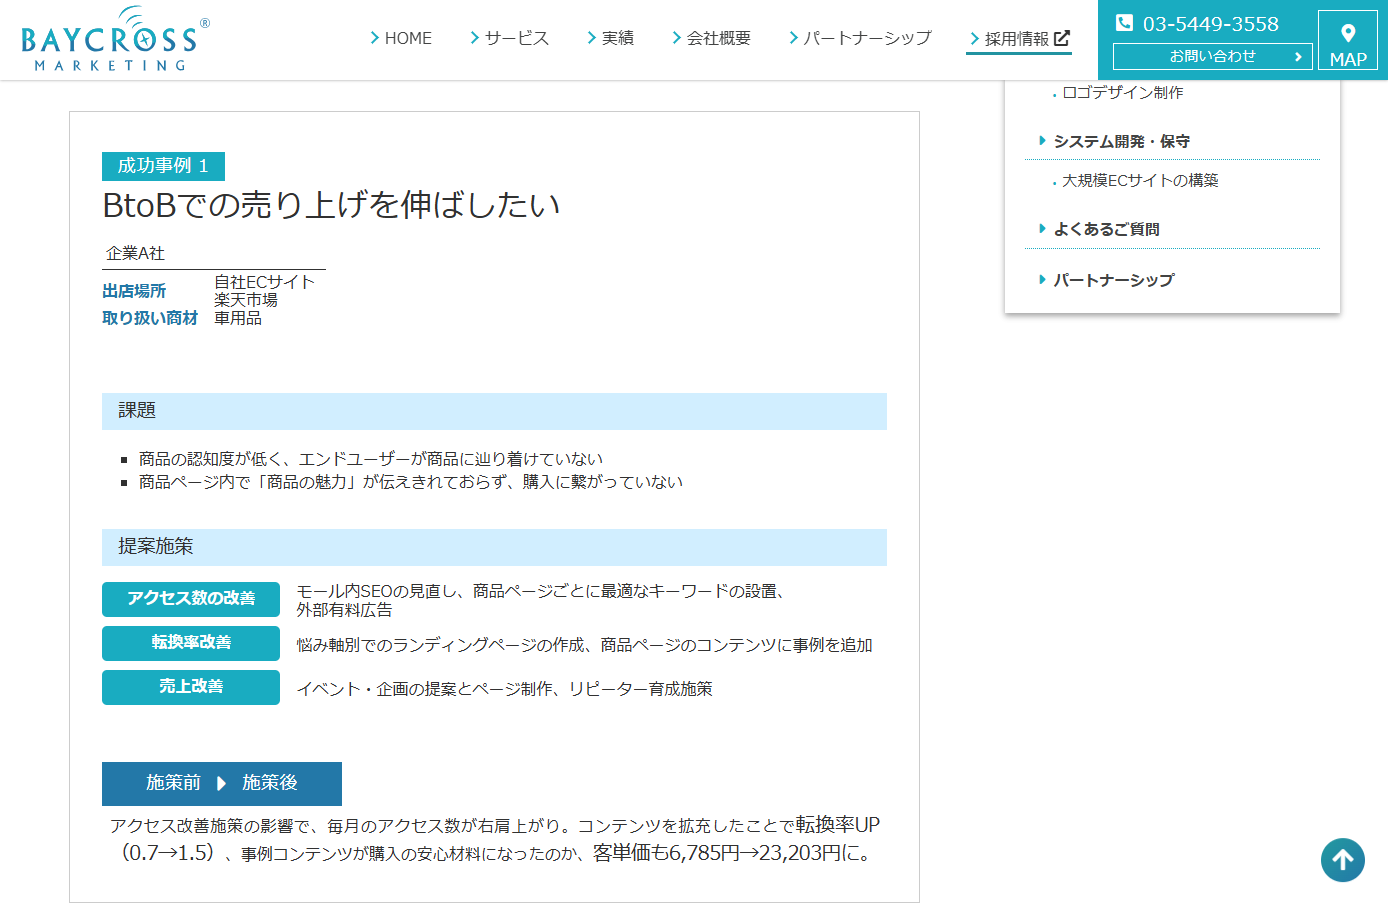Select the アクセス数の改善 label
The height and width of the screenshot is (910, 1388).
pyautogui.click(x=190, y=600)
